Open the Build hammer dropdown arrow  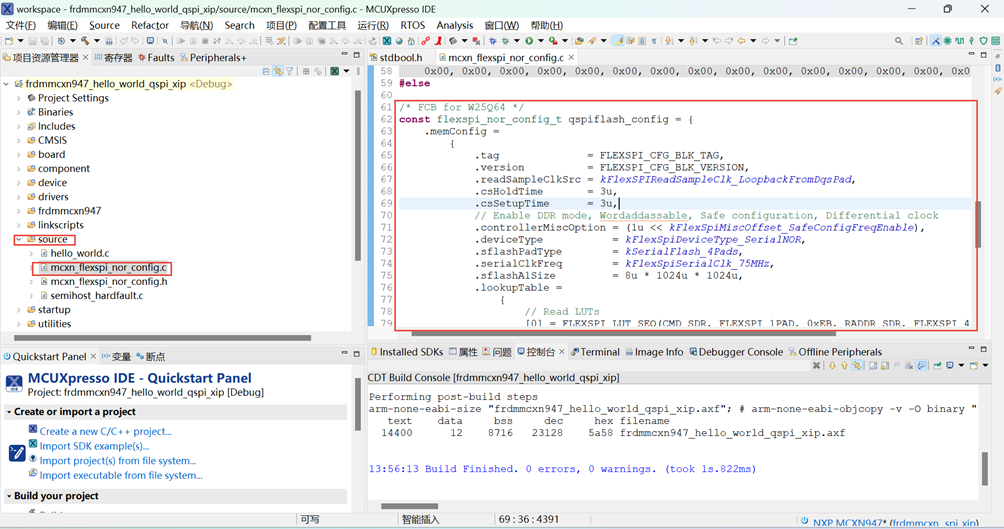point(97,41)
